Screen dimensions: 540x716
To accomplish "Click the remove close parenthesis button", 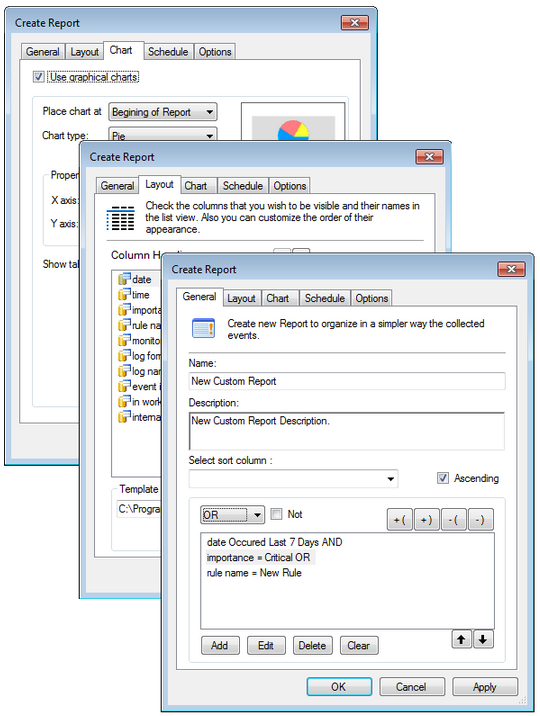I will pyautogui.click(x=481, y=520).
